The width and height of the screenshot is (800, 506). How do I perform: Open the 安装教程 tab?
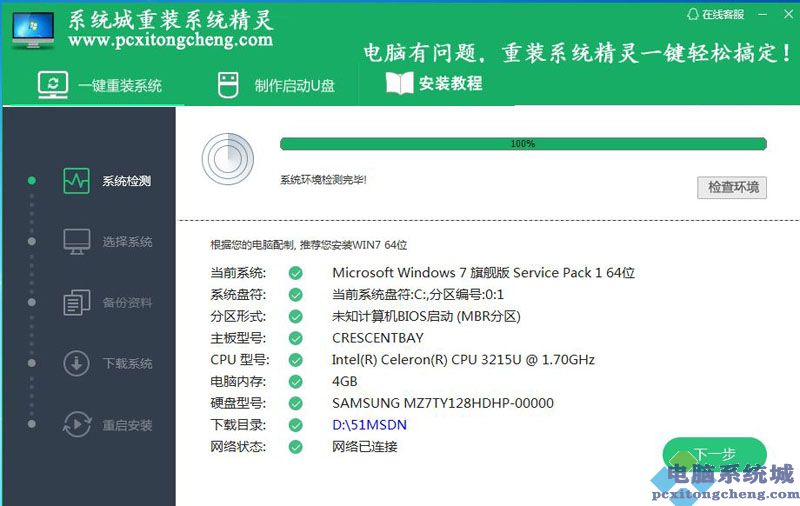click(434, 83)
